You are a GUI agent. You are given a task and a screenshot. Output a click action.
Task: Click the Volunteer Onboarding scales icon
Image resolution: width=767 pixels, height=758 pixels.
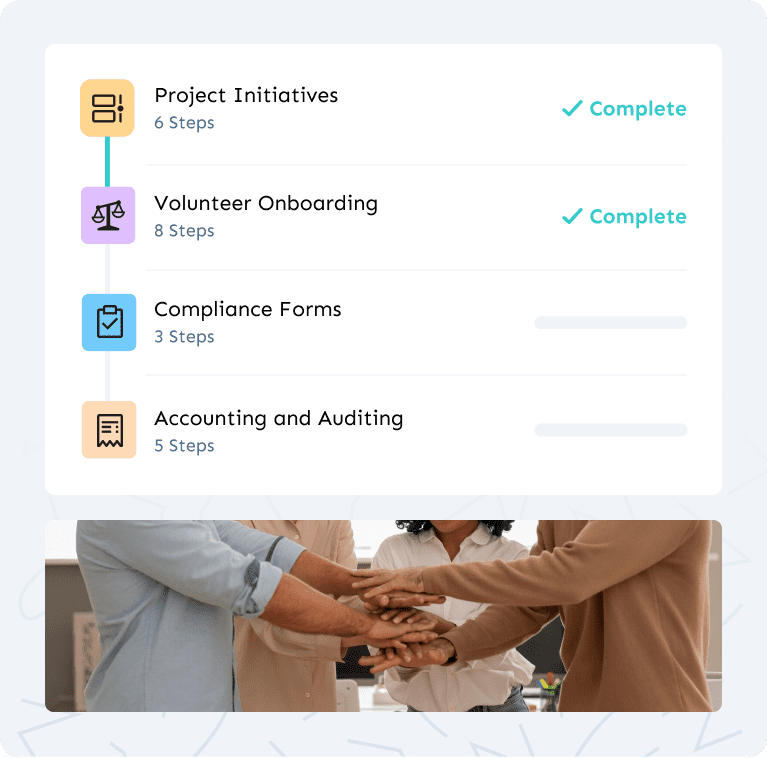[x=107, y=215]
